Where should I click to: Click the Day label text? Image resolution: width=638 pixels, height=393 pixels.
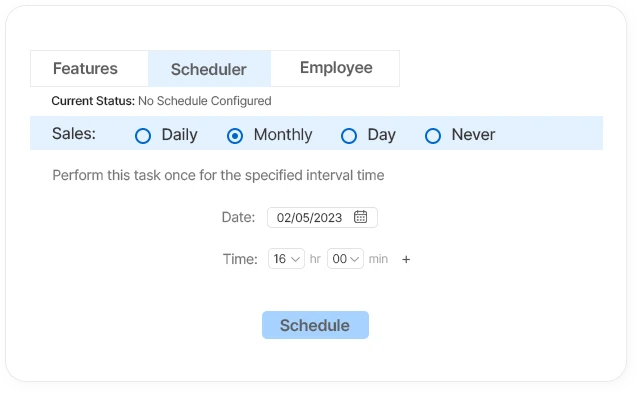pos(381,135)
